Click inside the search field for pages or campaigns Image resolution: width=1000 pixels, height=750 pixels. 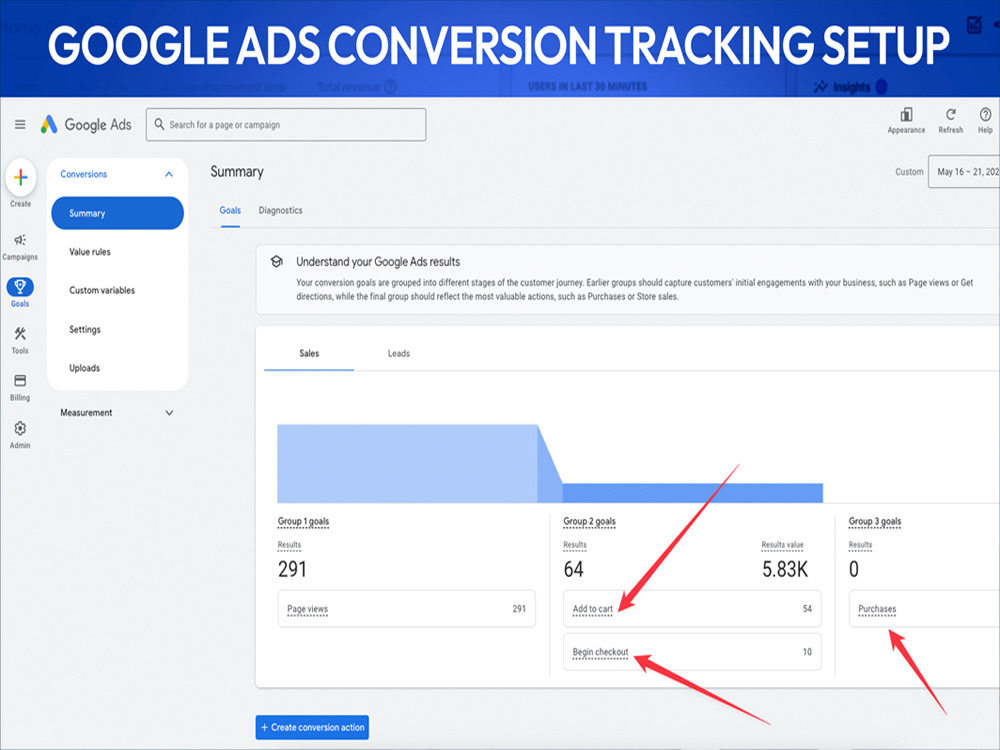coord(285,124)
